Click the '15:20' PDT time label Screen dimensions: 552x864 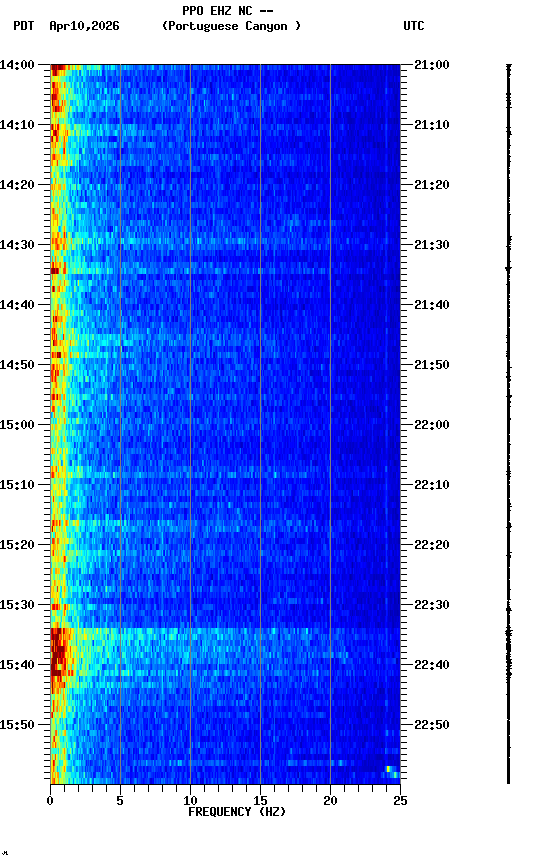click(17, 546)
